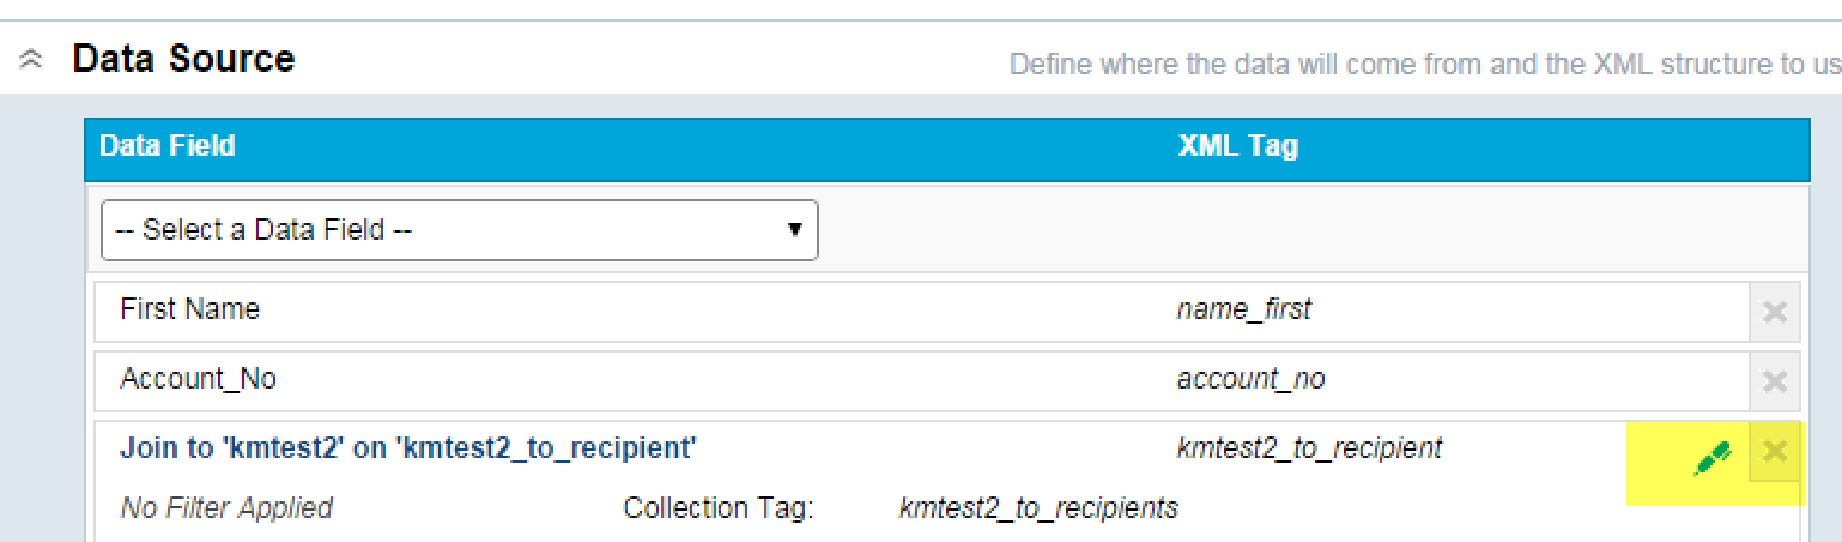Image resolution: width=1842 pixels, height=542 pixels.
Task: Click the kmtest2_to_recipients collection tag value
Action: pos(1038,508)
